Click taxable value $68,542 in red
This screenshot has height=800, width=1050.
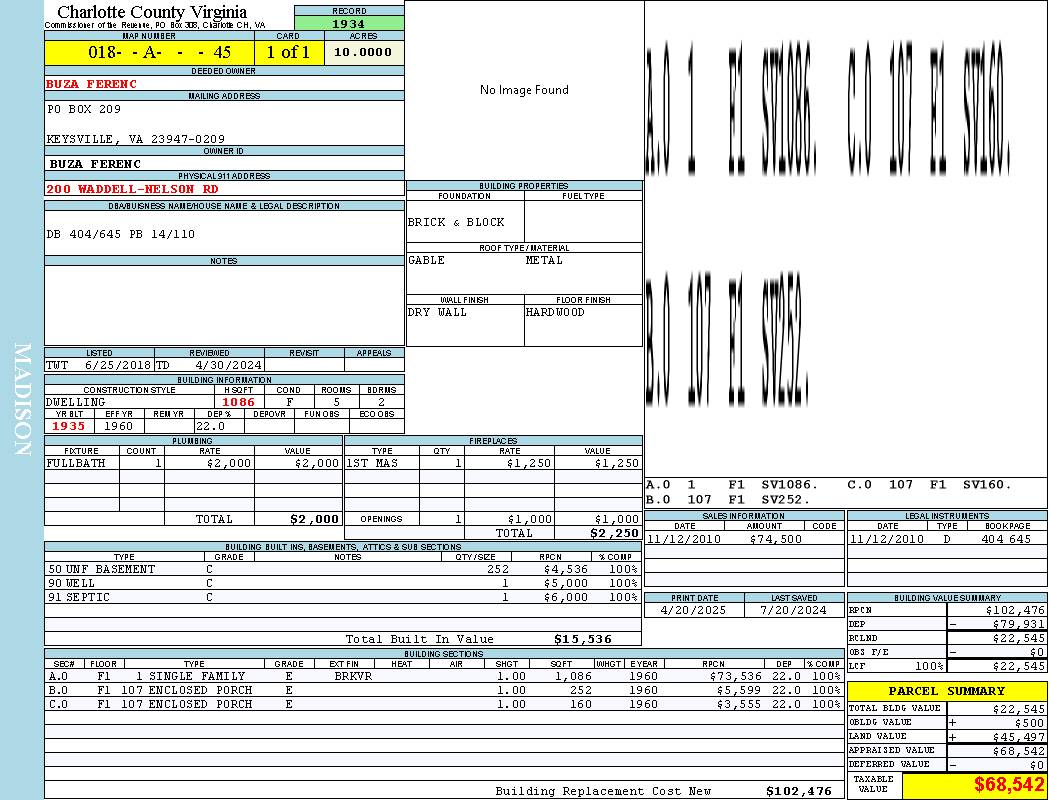[1008, 785]
